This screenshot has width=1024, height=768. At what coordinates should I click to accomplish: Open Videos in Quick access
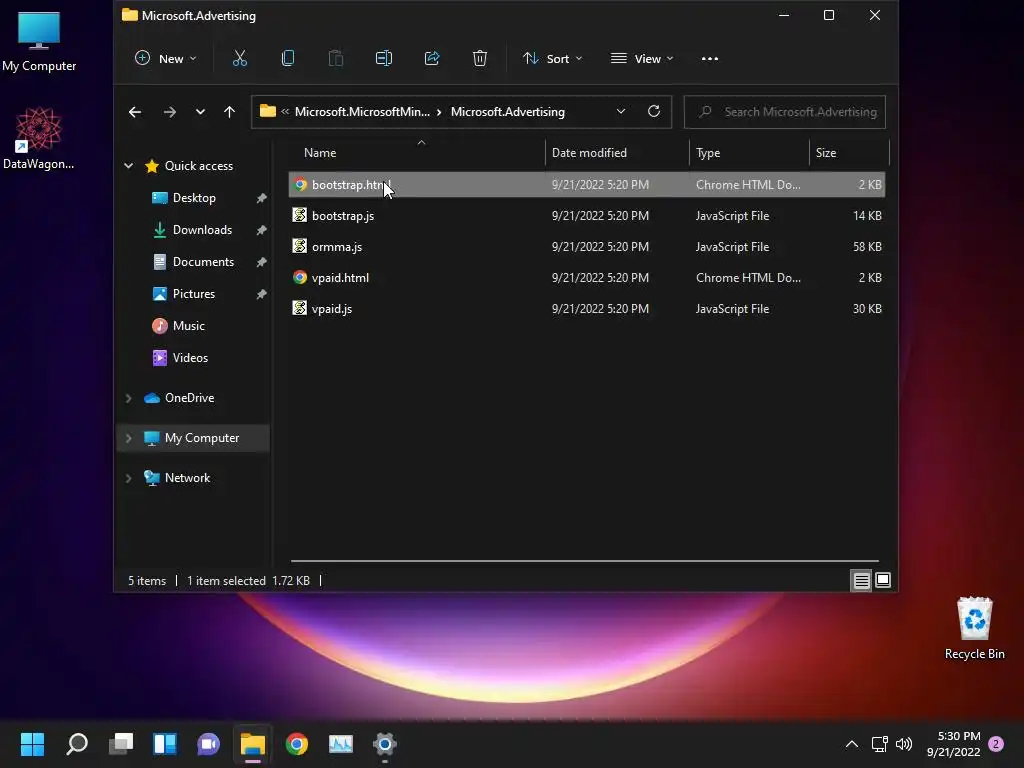(x=190, y=358)
